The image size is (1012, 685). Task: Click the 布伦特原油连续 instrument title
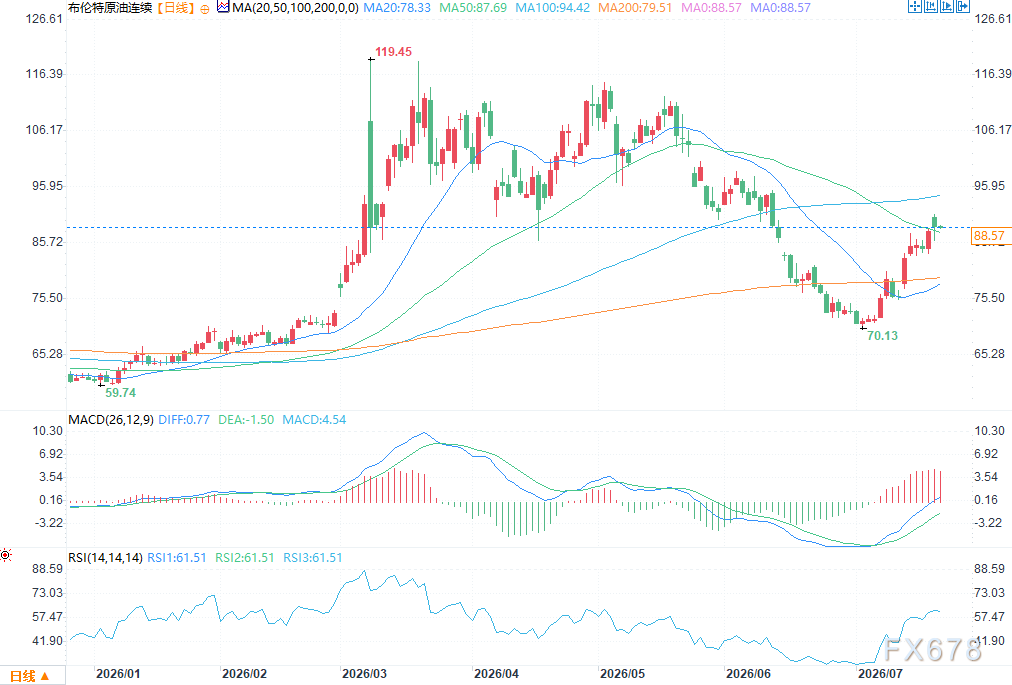click(x=110, y=8)
